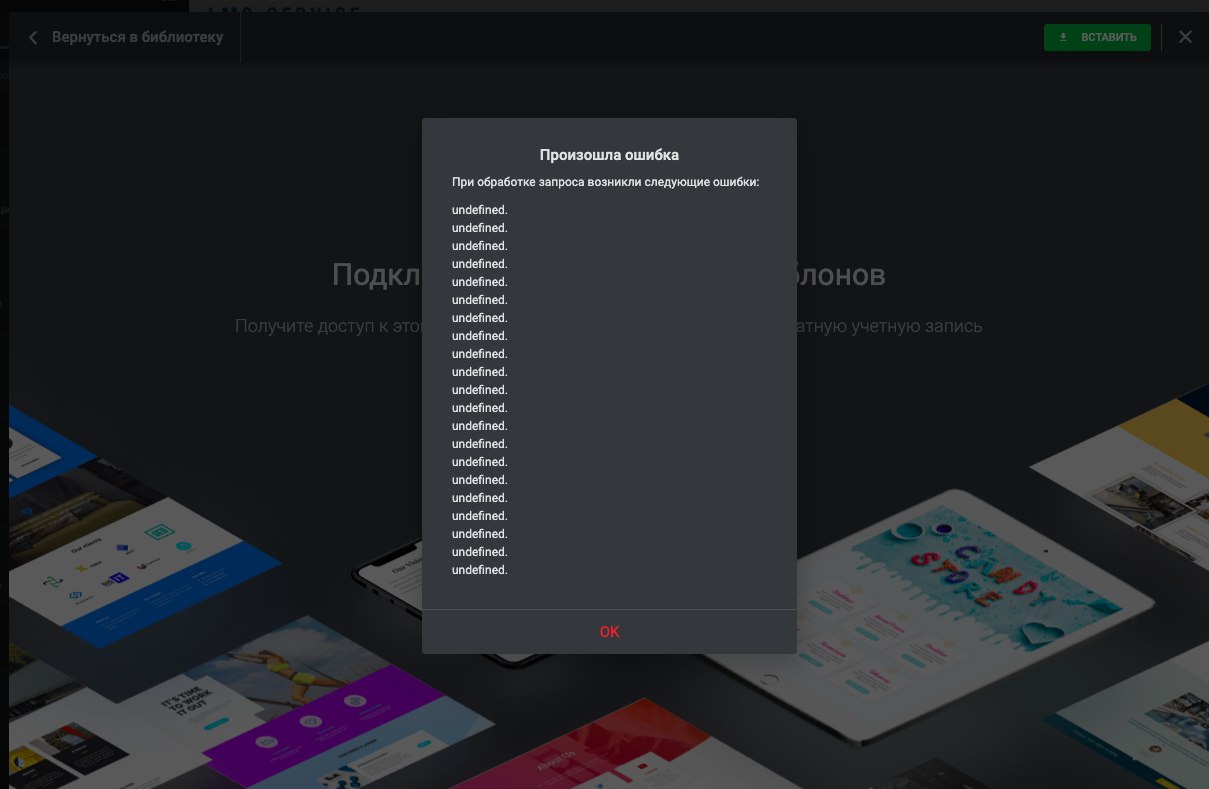Click the error description text in dialog

point(605,183)
